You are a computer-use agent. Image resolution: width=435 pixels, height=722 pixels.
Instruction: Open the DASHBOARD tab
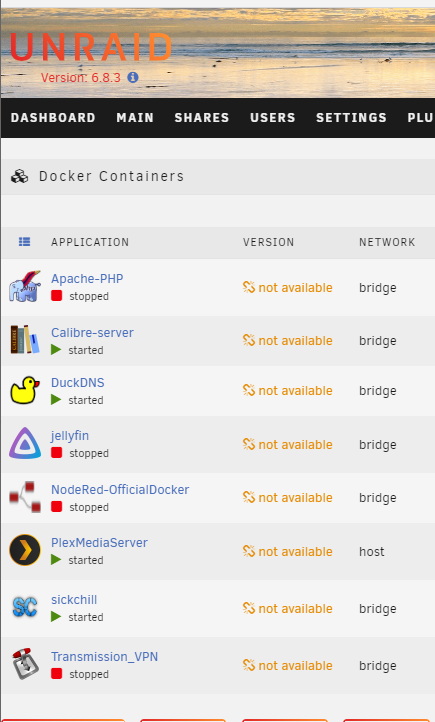point(53,118)
